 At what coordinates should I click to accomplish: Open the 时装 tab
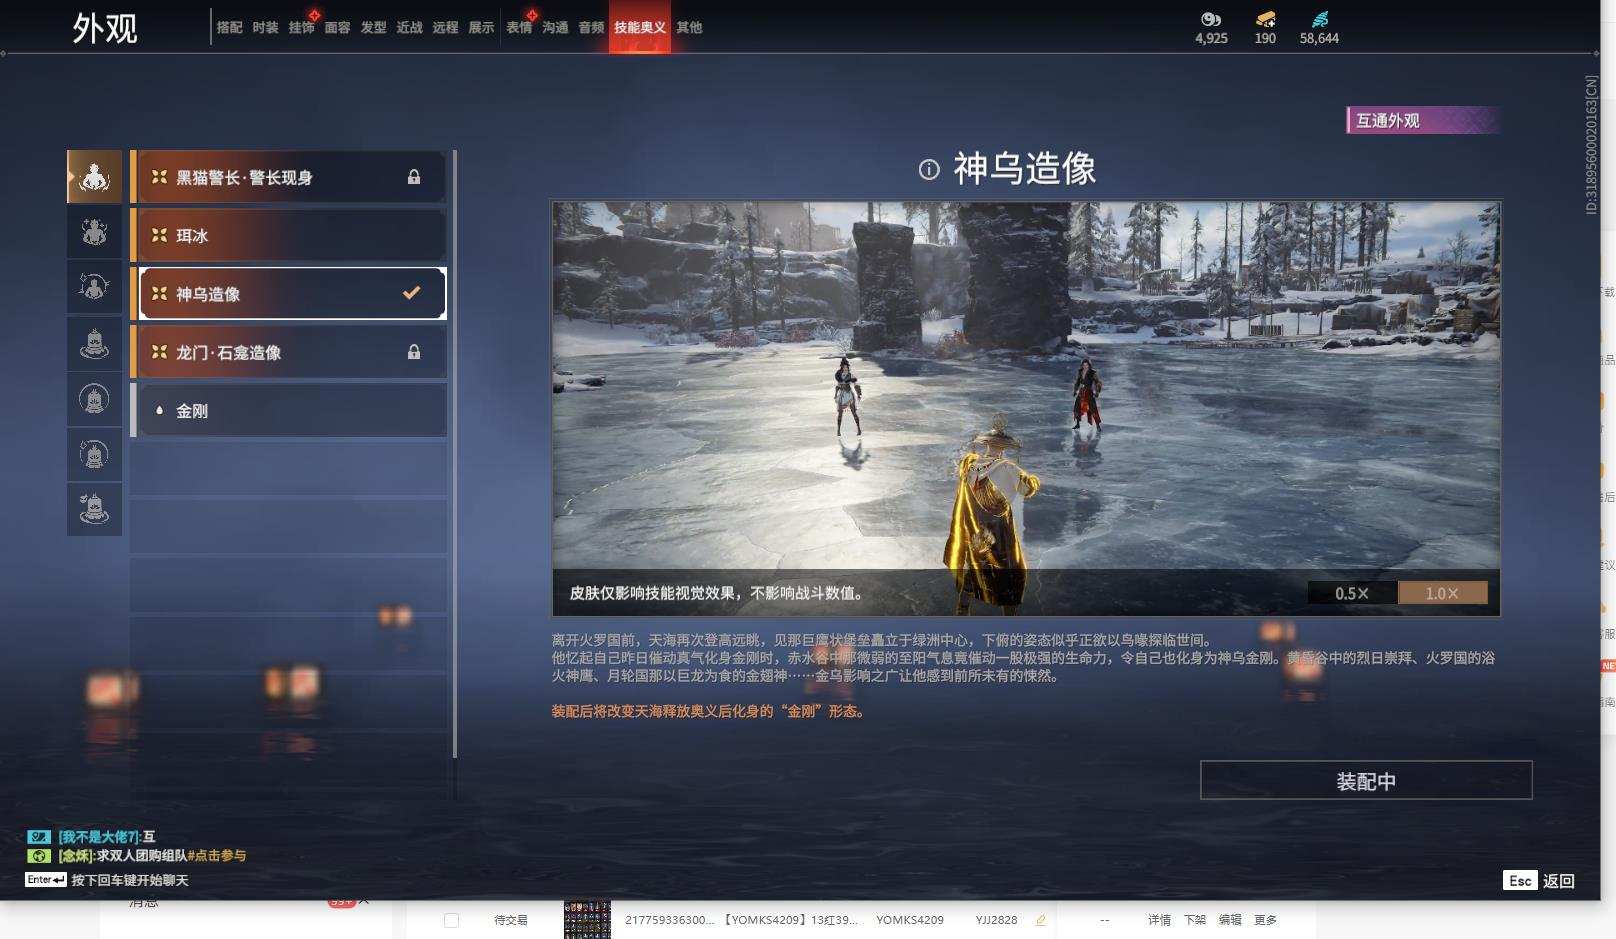[x=265, y=27]
